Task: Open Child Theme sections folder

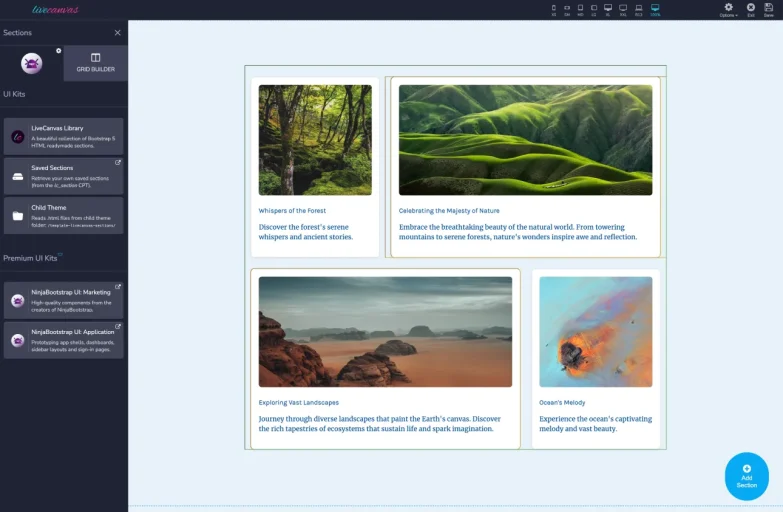Action: pyautogui.click(x=64, y=215)
